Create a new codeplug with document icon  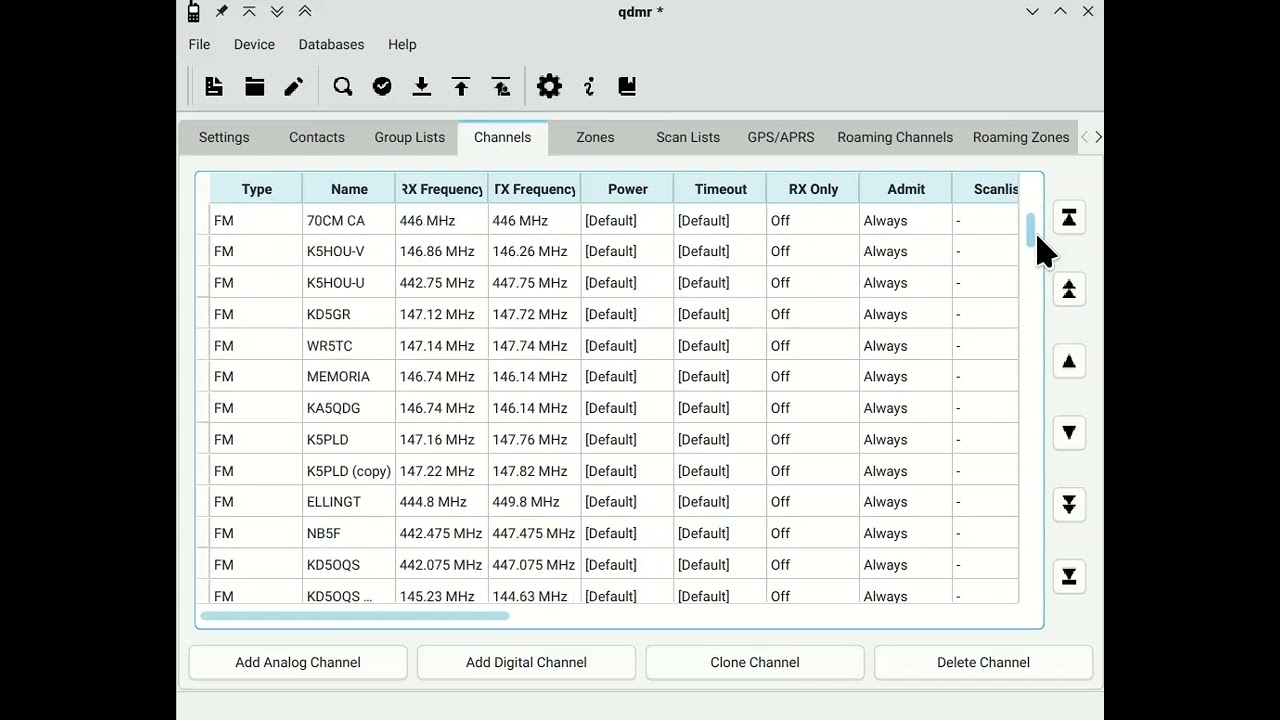click(214, 87)
